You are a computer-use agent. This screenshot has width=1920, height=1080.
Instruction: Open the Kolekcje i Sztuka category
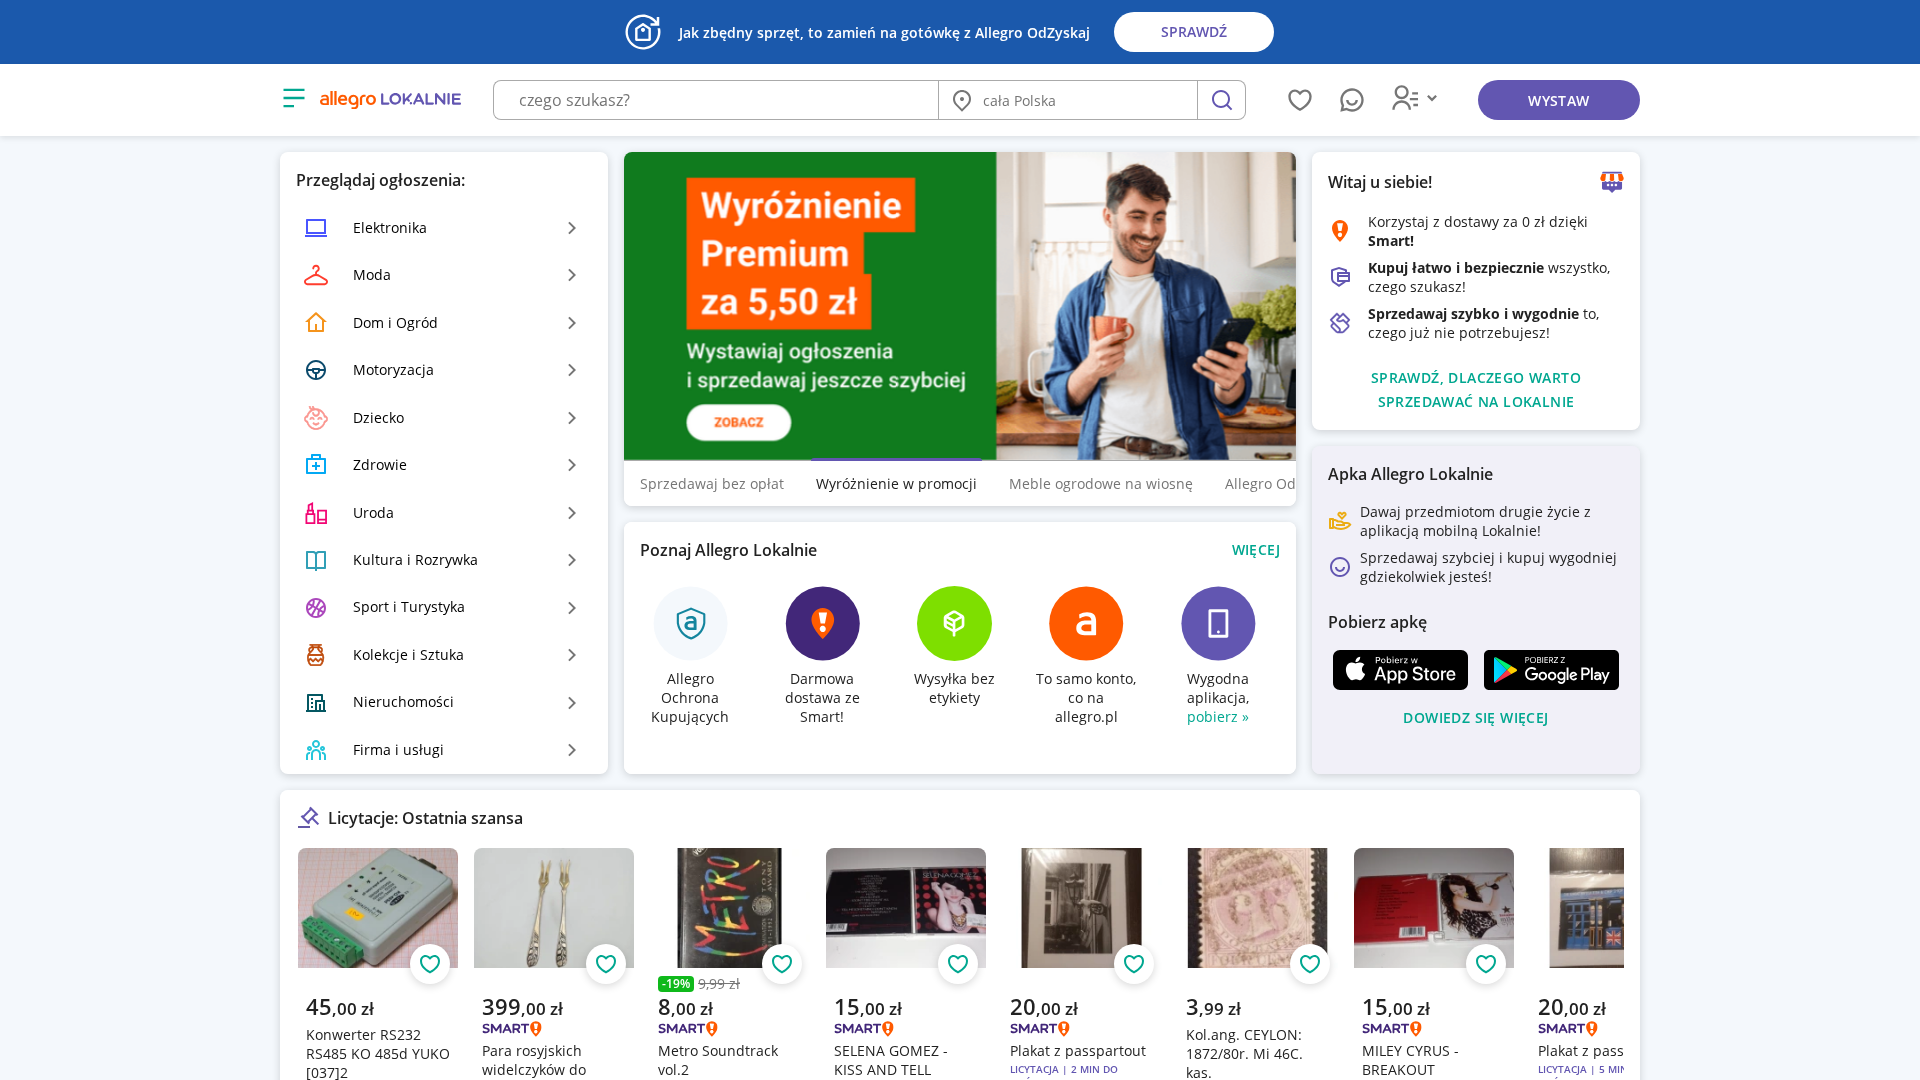[x=444, y=655]
